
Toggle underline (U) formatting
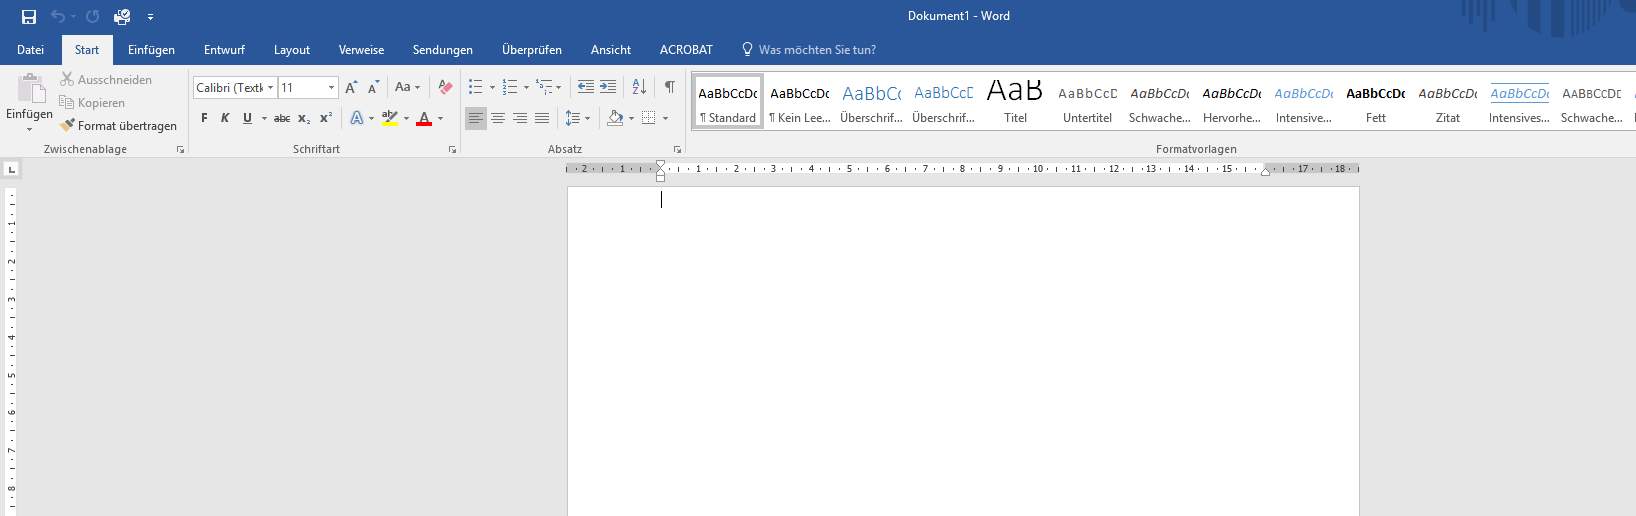247,118
